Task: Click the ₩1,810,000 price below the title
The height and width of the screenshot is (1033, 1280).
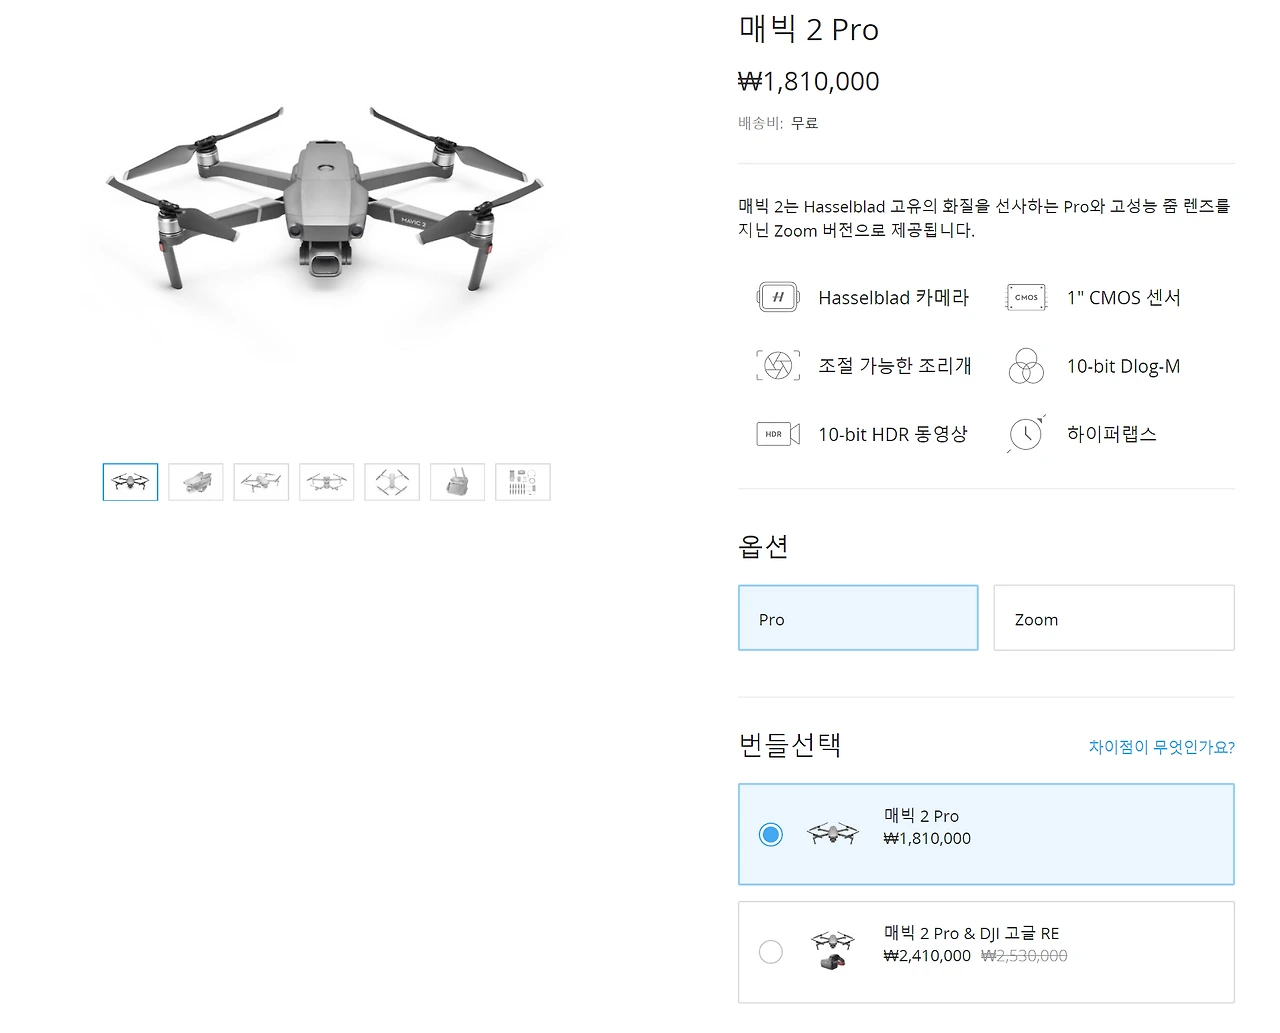Action: pyautogui.click(x=808, y=81)
